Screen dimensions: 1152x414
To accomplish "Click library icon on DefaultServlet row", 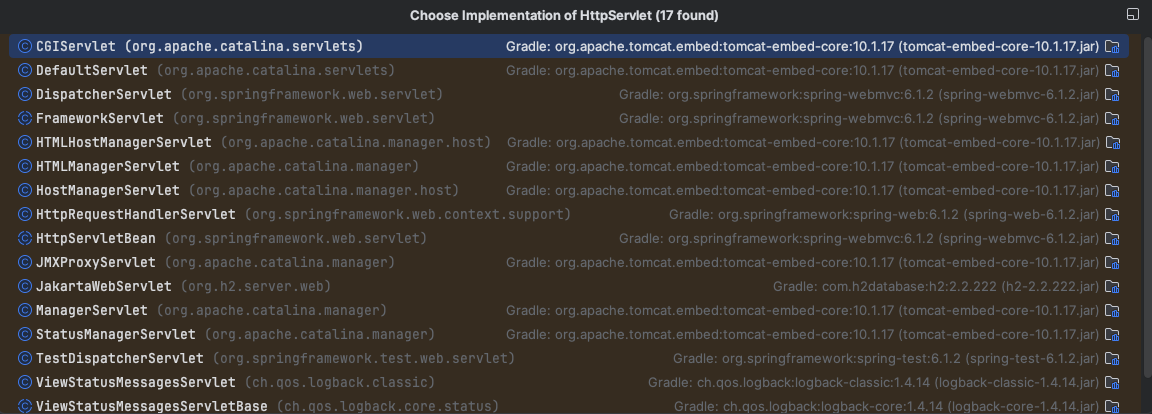I will (1112, 71).
